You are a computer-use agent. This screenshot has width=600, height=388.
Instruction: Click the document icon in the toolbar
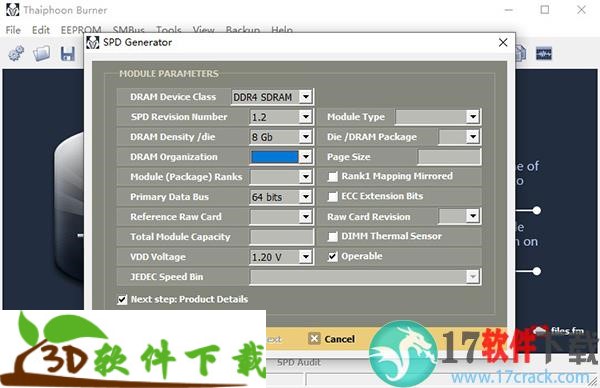pos(521,53)
